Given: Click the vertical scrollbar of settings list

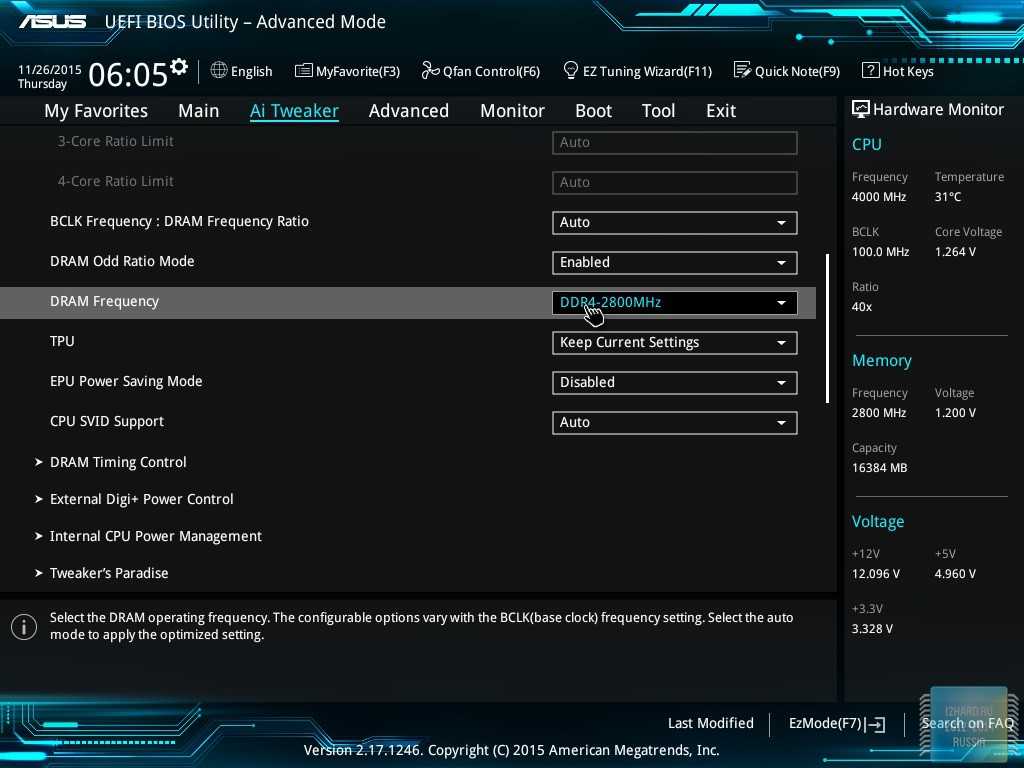Looking at the screenshot, I should (x=827, y=328).
